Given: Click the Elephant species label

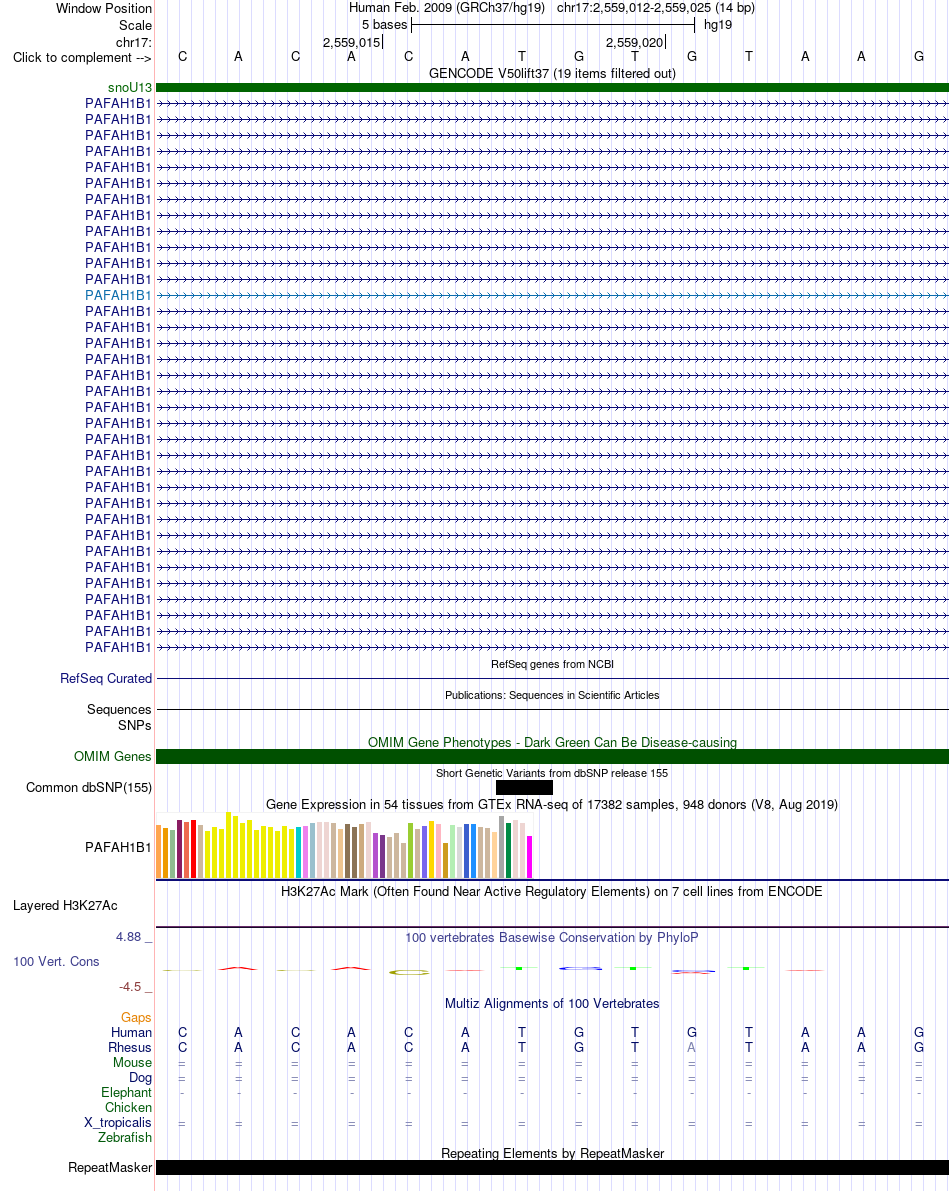Looking at the screenshot, I should click(x=126, y=1092).
